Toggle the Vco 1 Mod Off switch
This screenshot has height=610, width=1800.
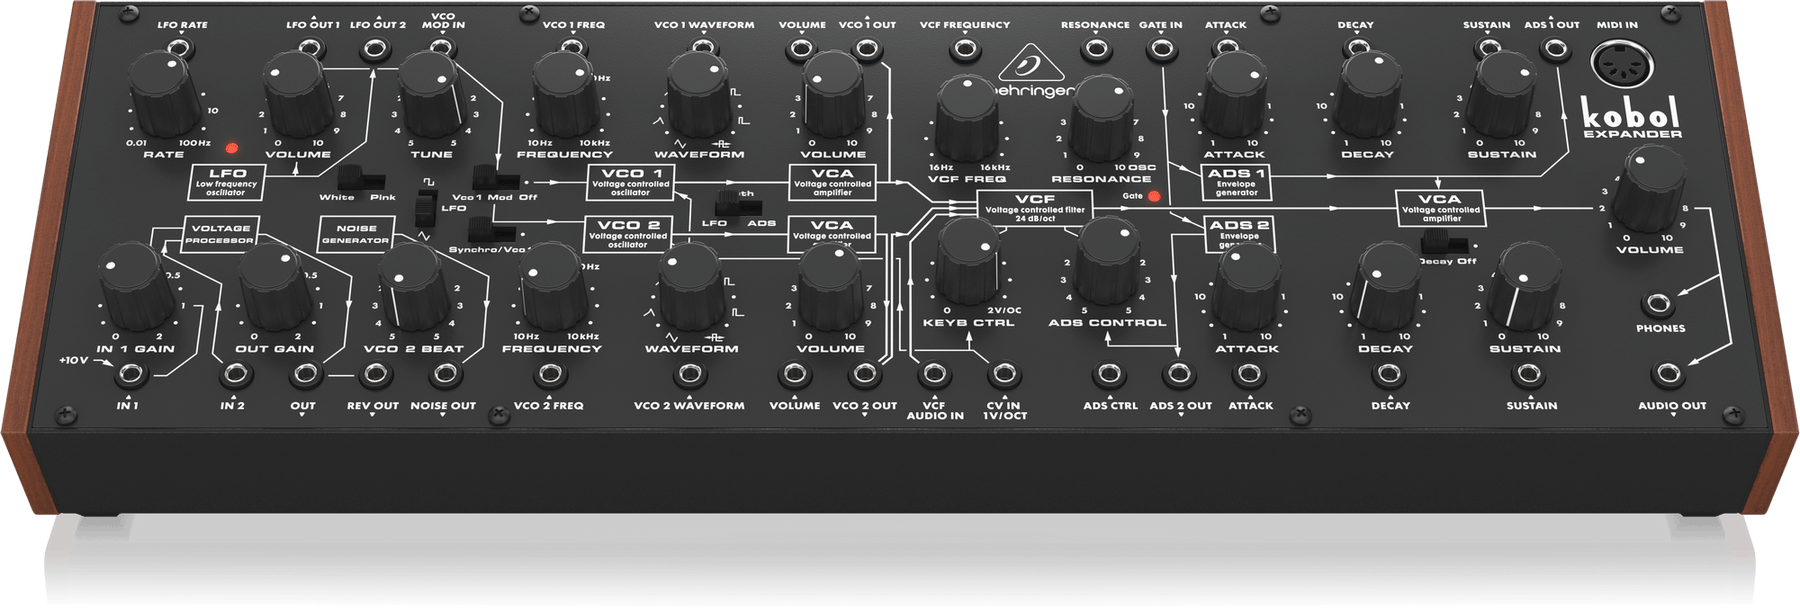(497, 180)
